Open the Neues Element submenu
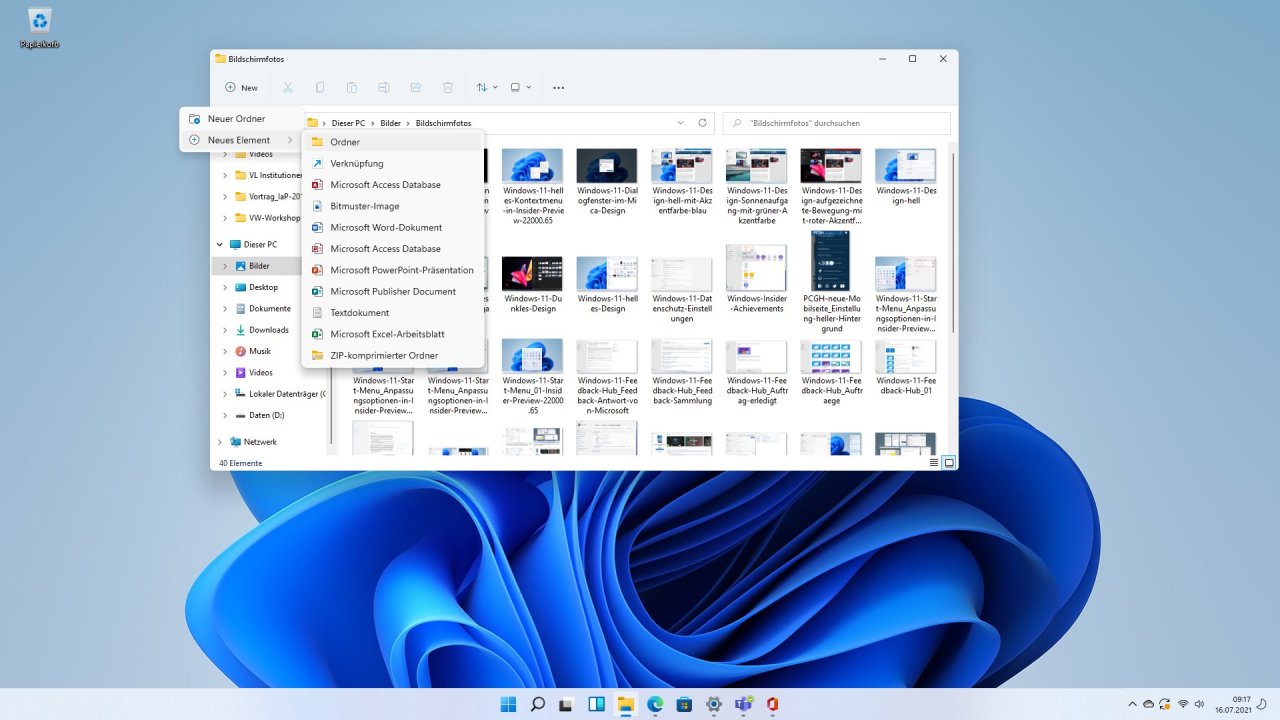This screenshot has width=1280, height=720. pos(241,140)
